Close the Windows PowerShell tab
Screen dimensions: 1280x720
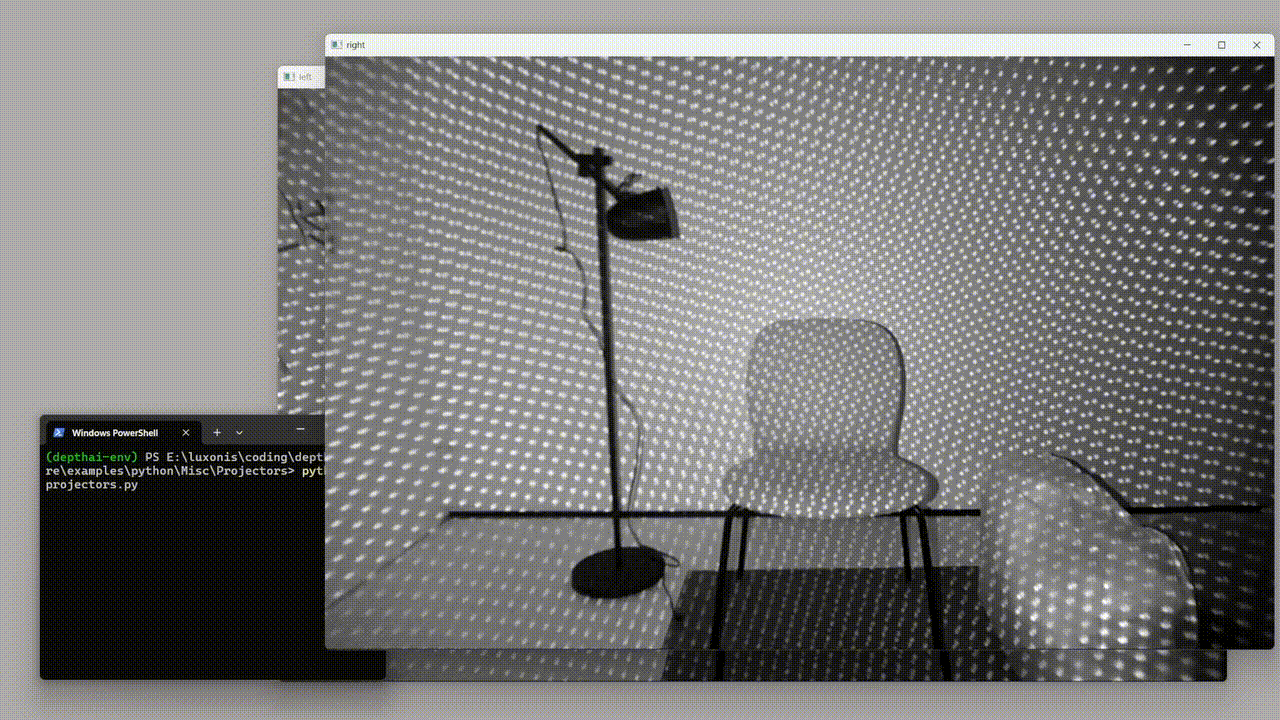pos(185,433)
